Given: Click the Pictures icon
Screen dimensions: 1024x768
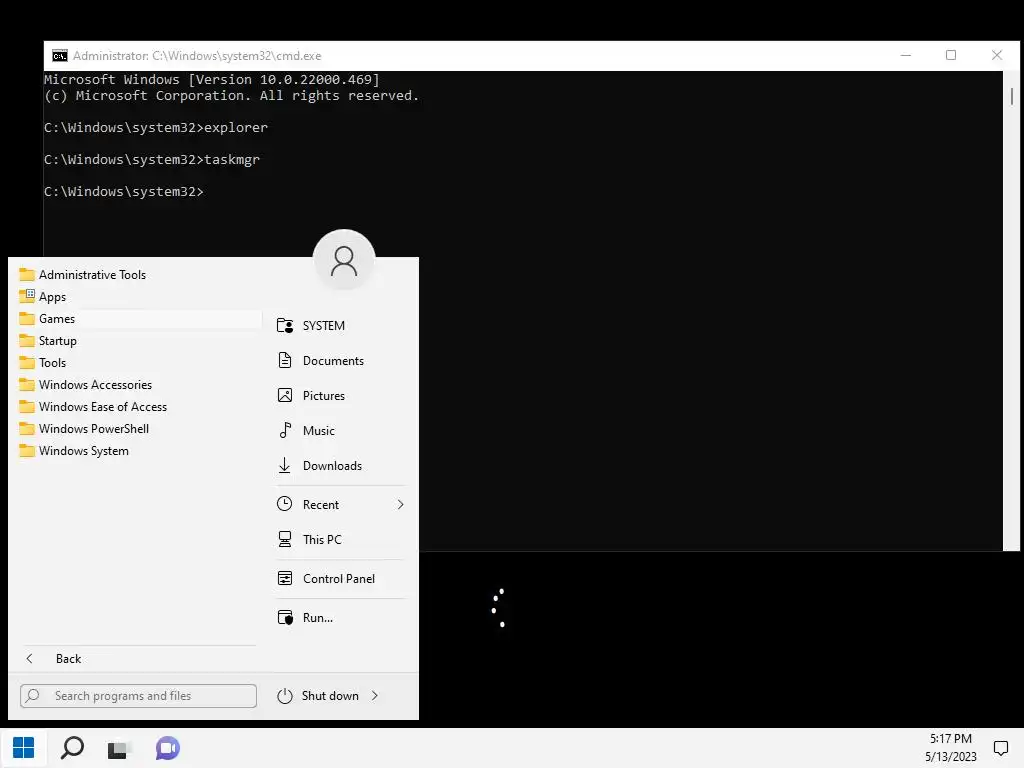Looking at the screenshot, I should (x=285, y=395).
